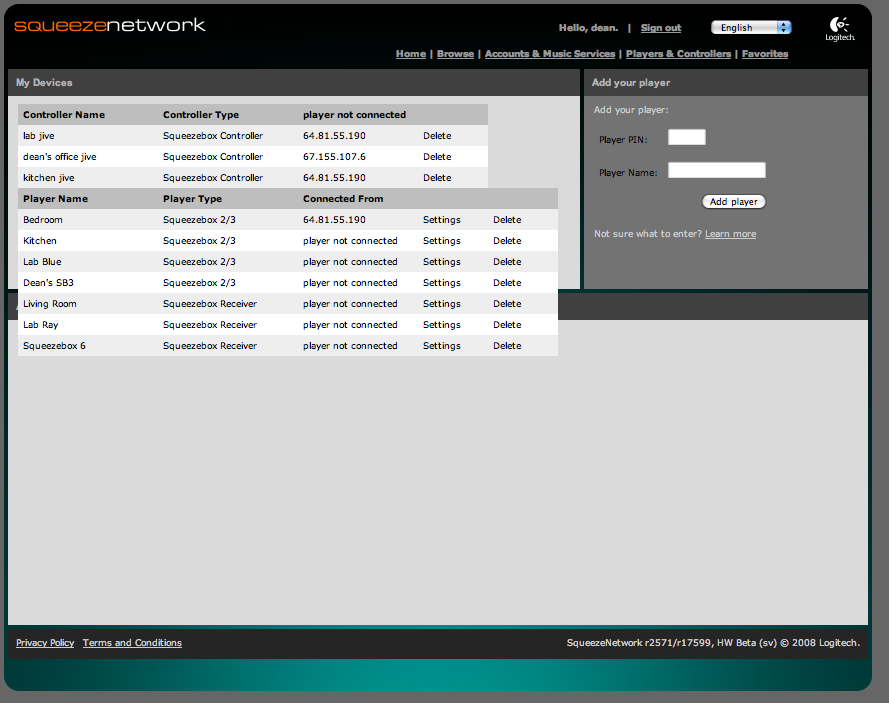
Task: Click the Player PIN input field
Action: tap(686, 138)
